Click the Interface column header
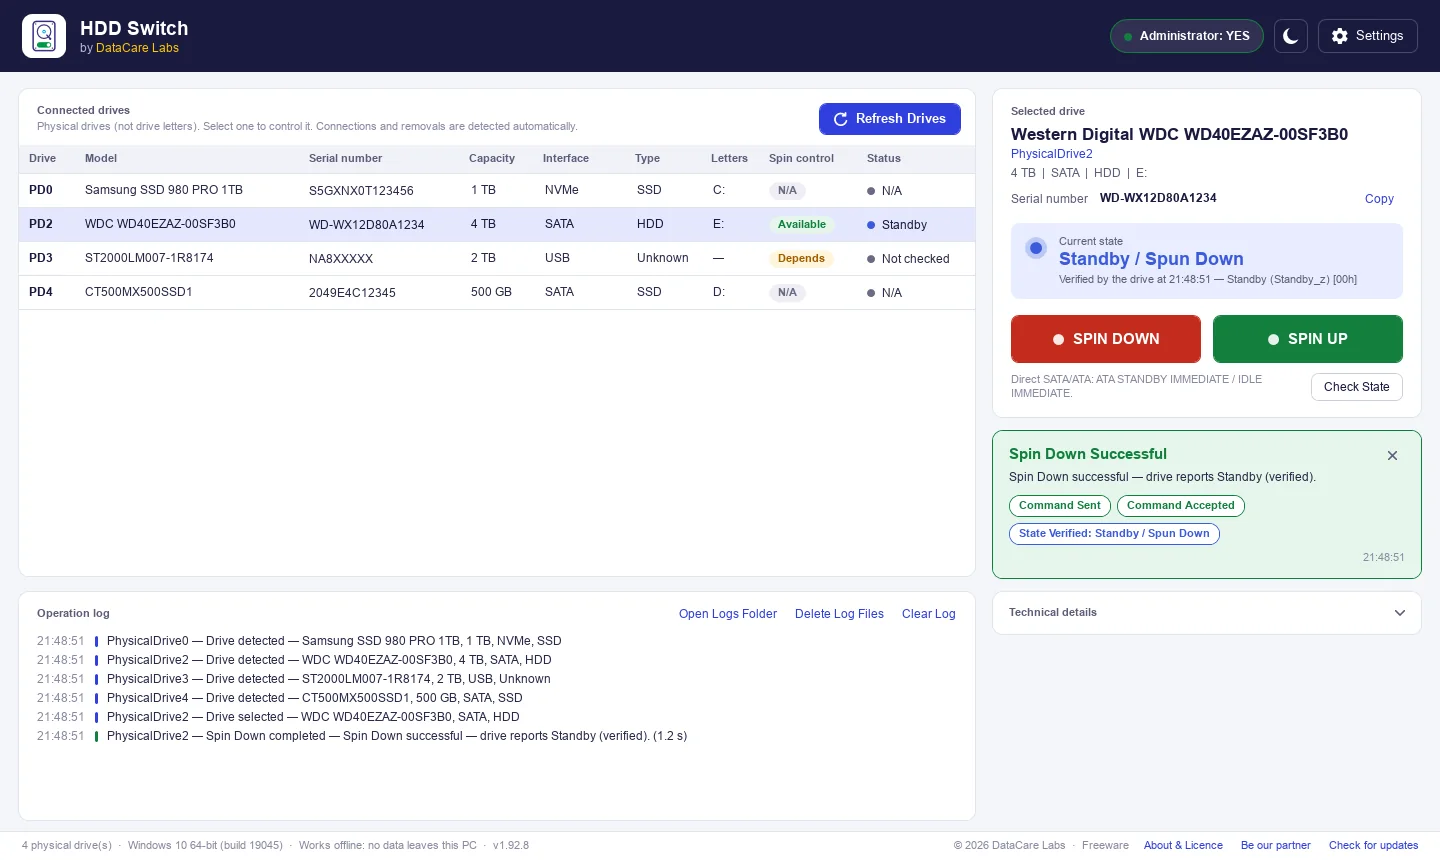This screenshot has height=860, width=1440. click(566, 158)
